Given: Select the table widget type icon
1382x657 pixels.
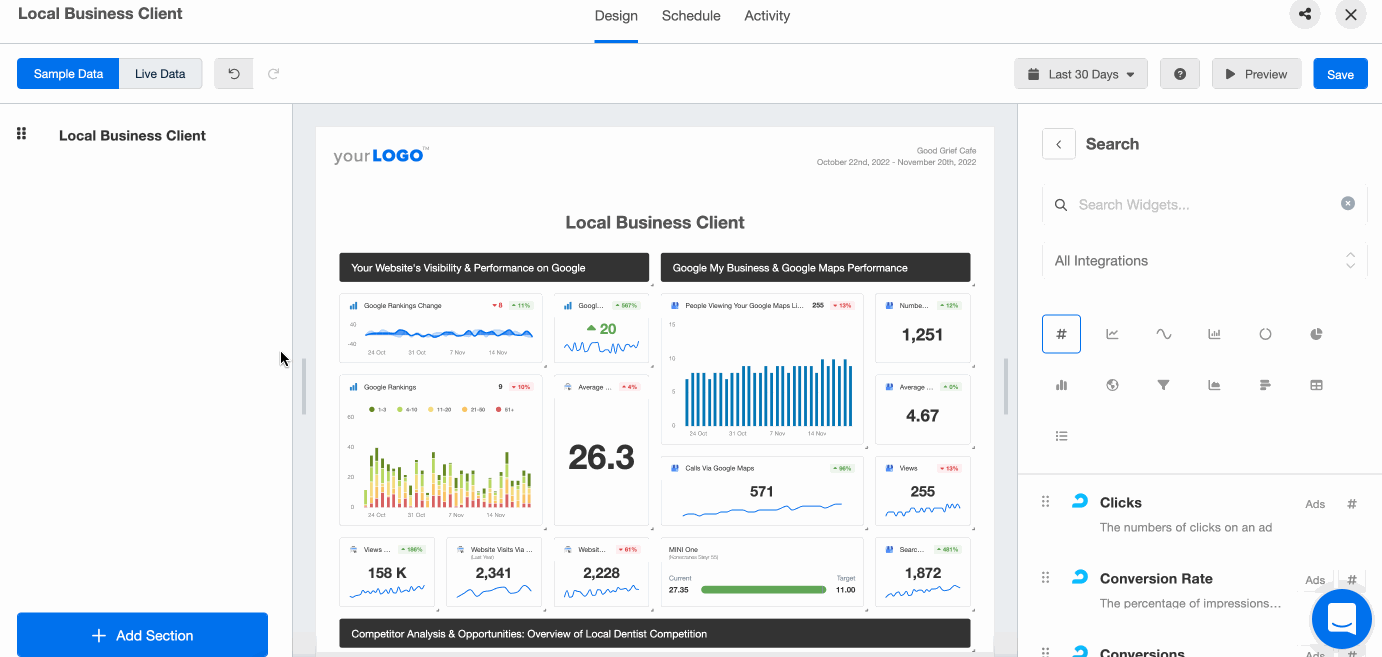Looking at the screenshot, I should coord(1316,385).
